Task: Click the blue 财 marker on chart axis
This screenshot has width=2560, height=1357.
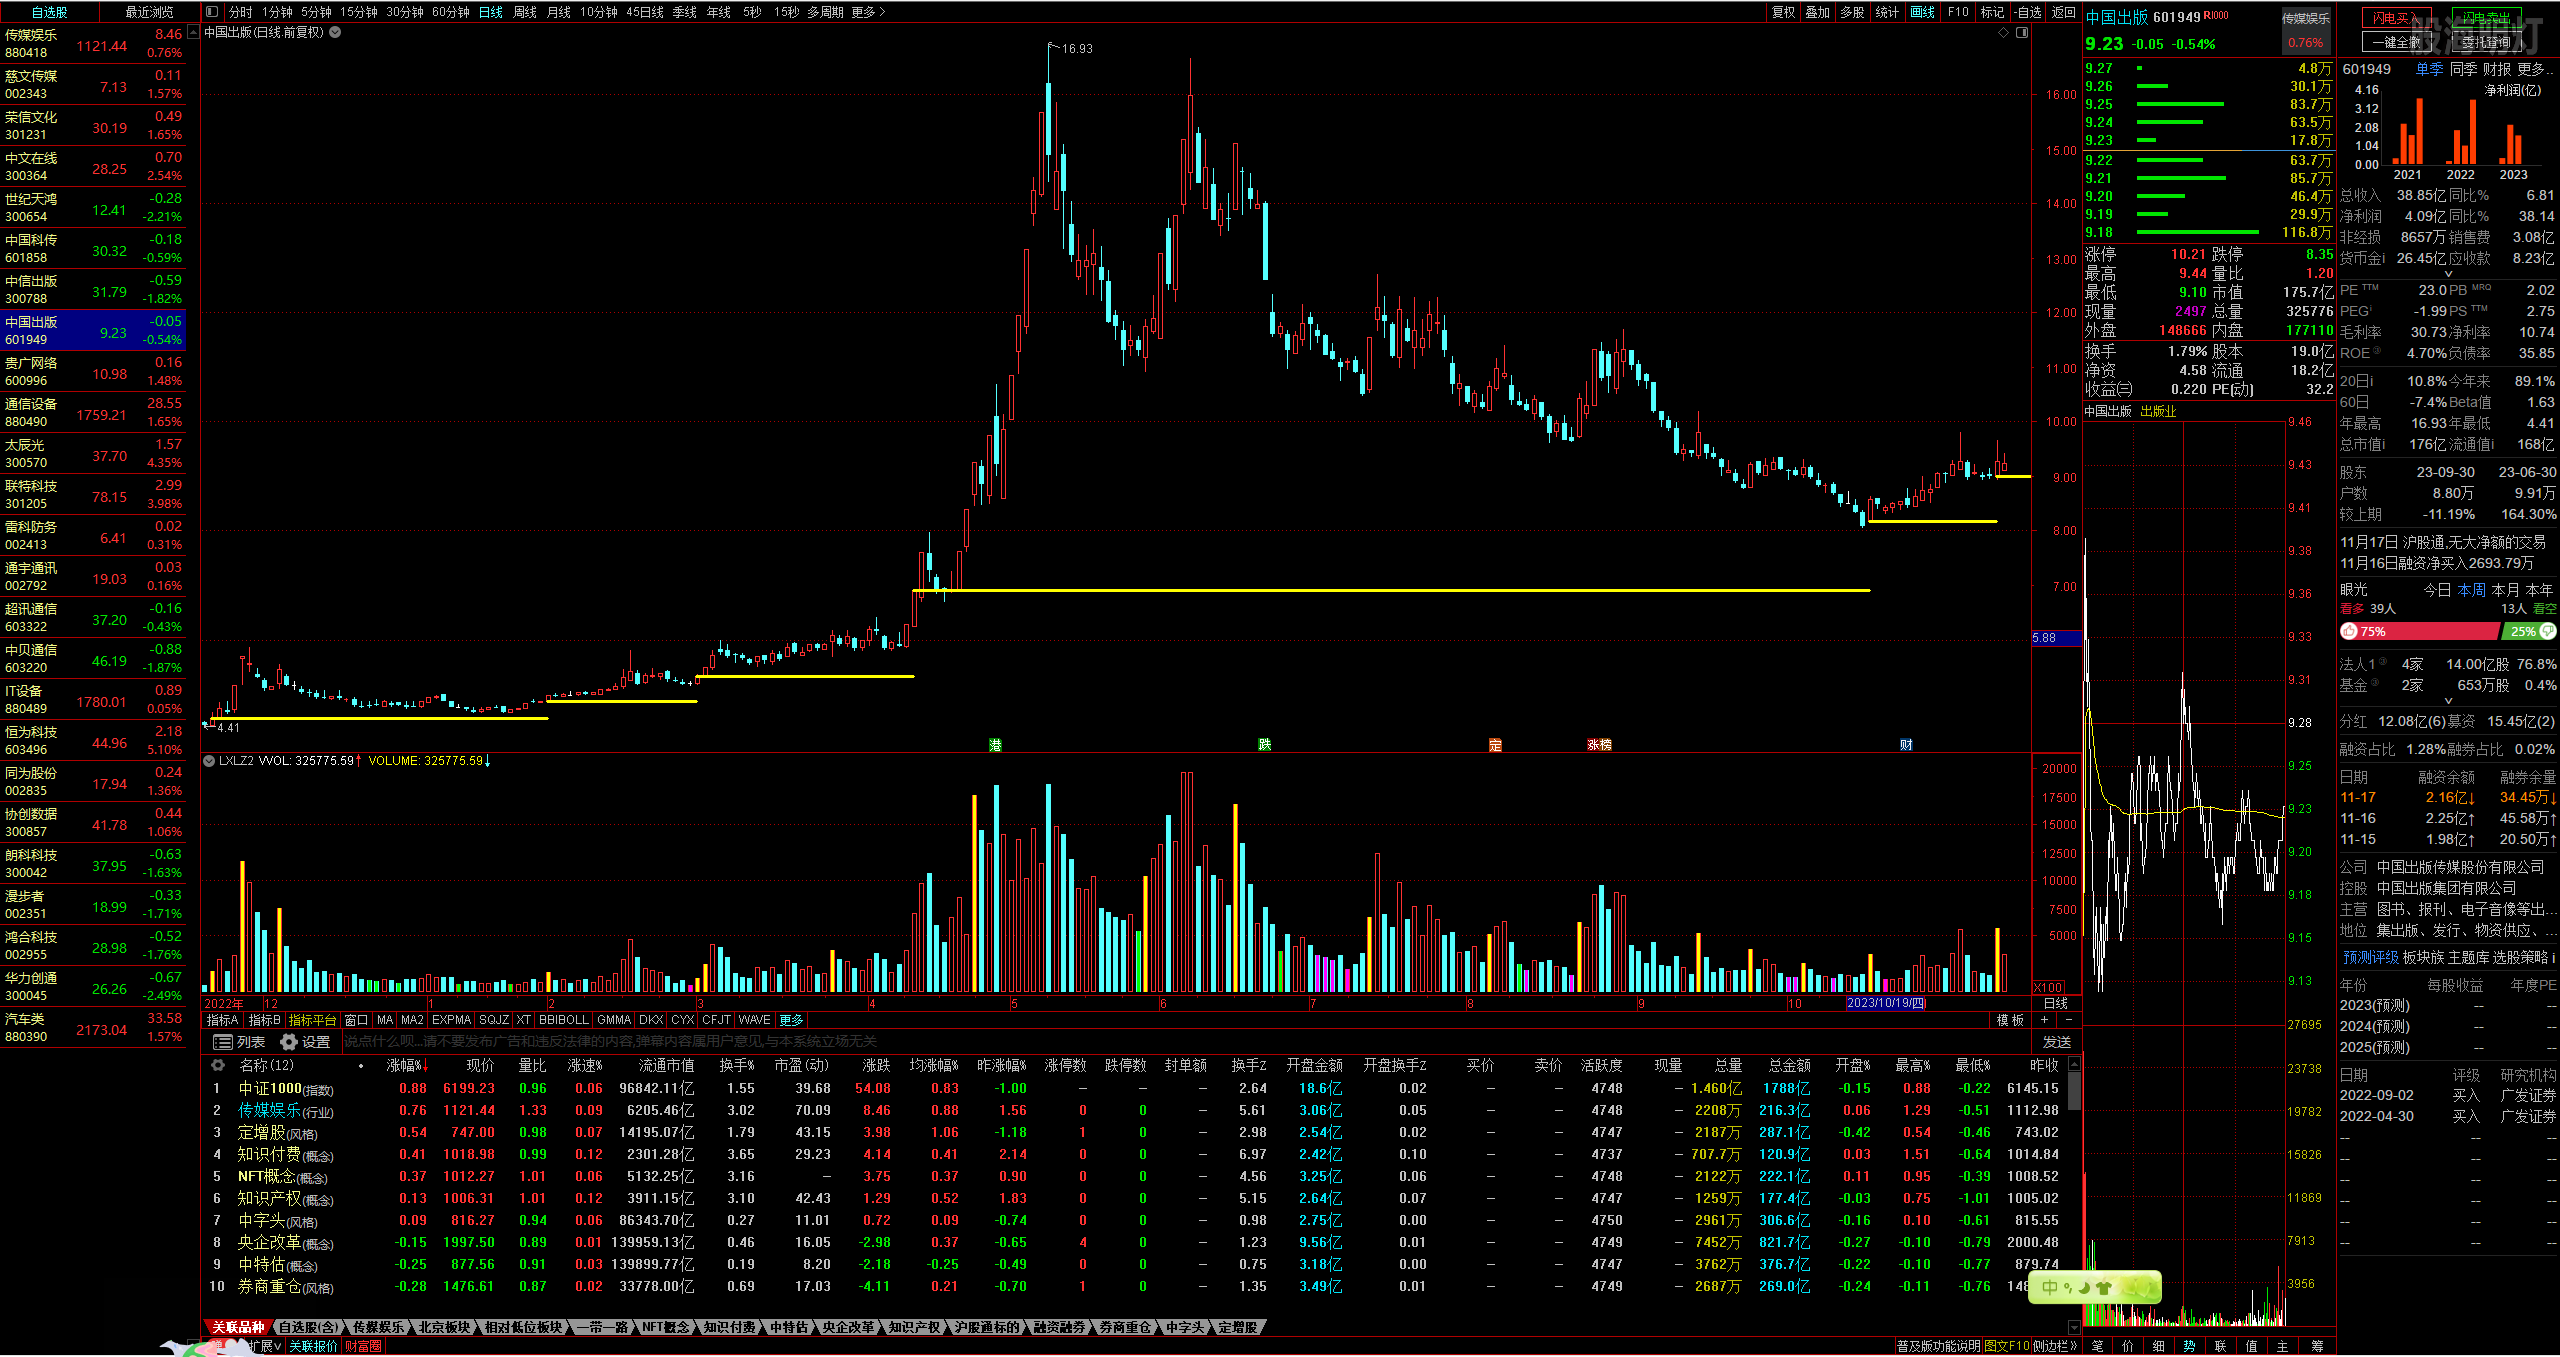Action: click(1907, 745)
